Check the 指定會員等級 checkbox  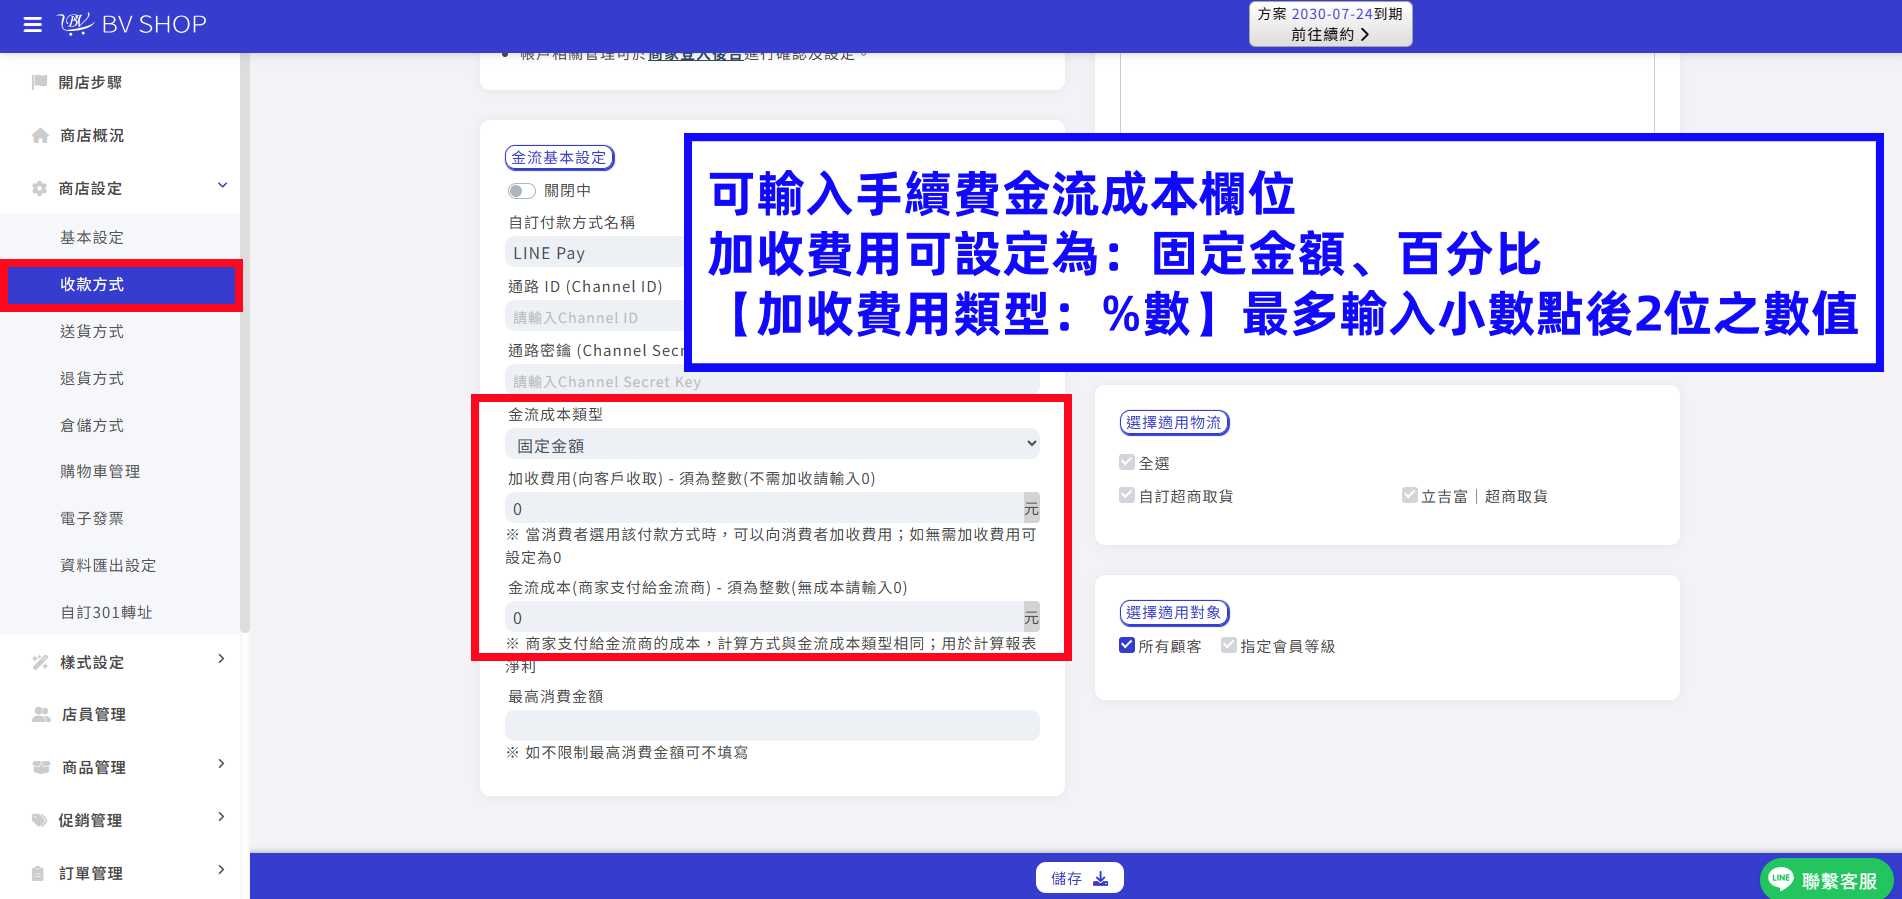(1229, 645)
